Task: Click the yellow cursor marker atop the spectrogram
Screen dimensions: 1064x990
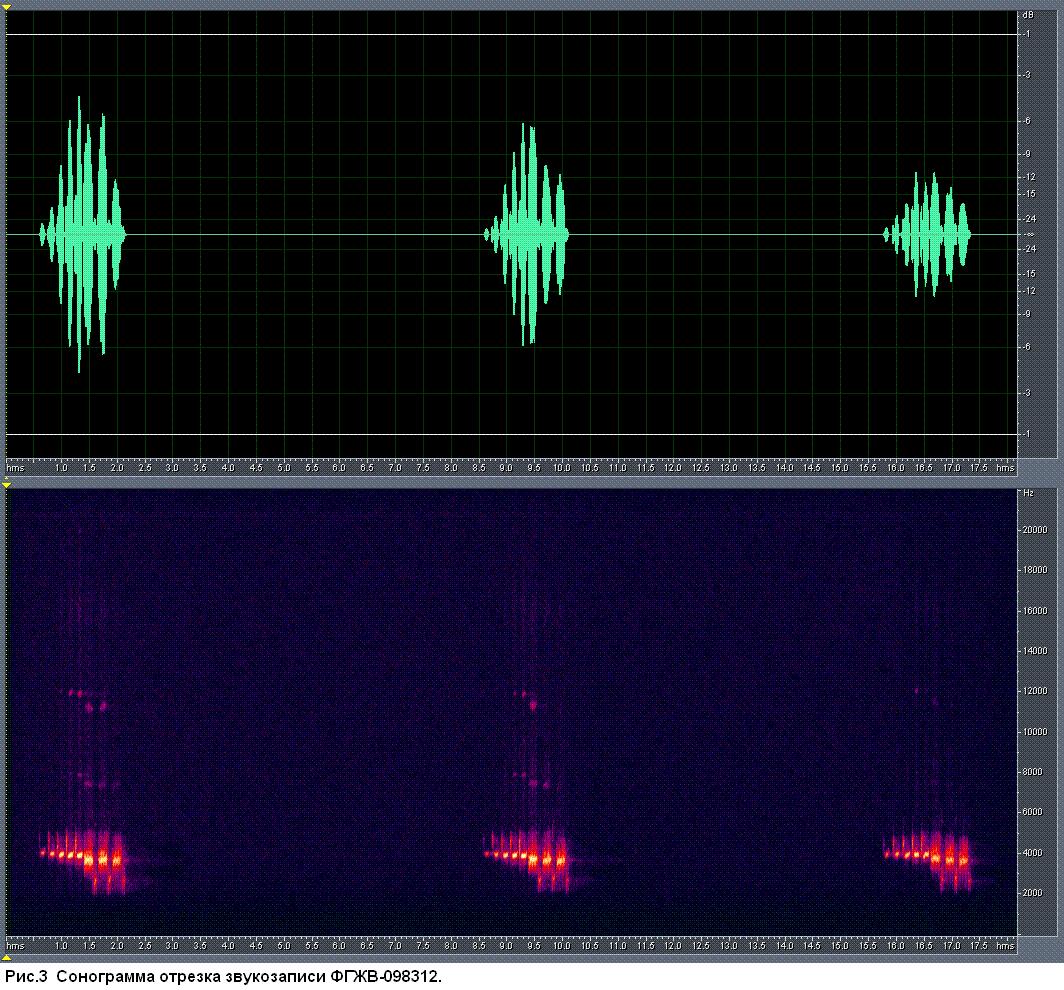Action: 6,484
